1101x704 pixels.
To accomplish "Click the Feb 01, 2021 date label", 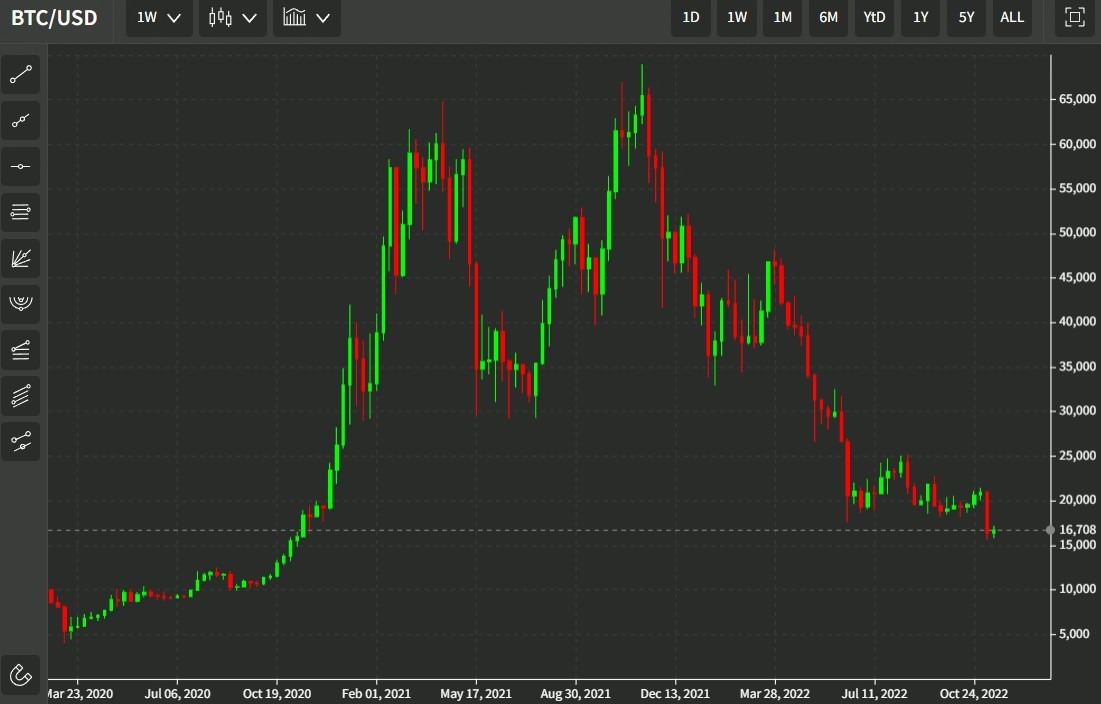I will pyautogui.click(x=376, y=693).
